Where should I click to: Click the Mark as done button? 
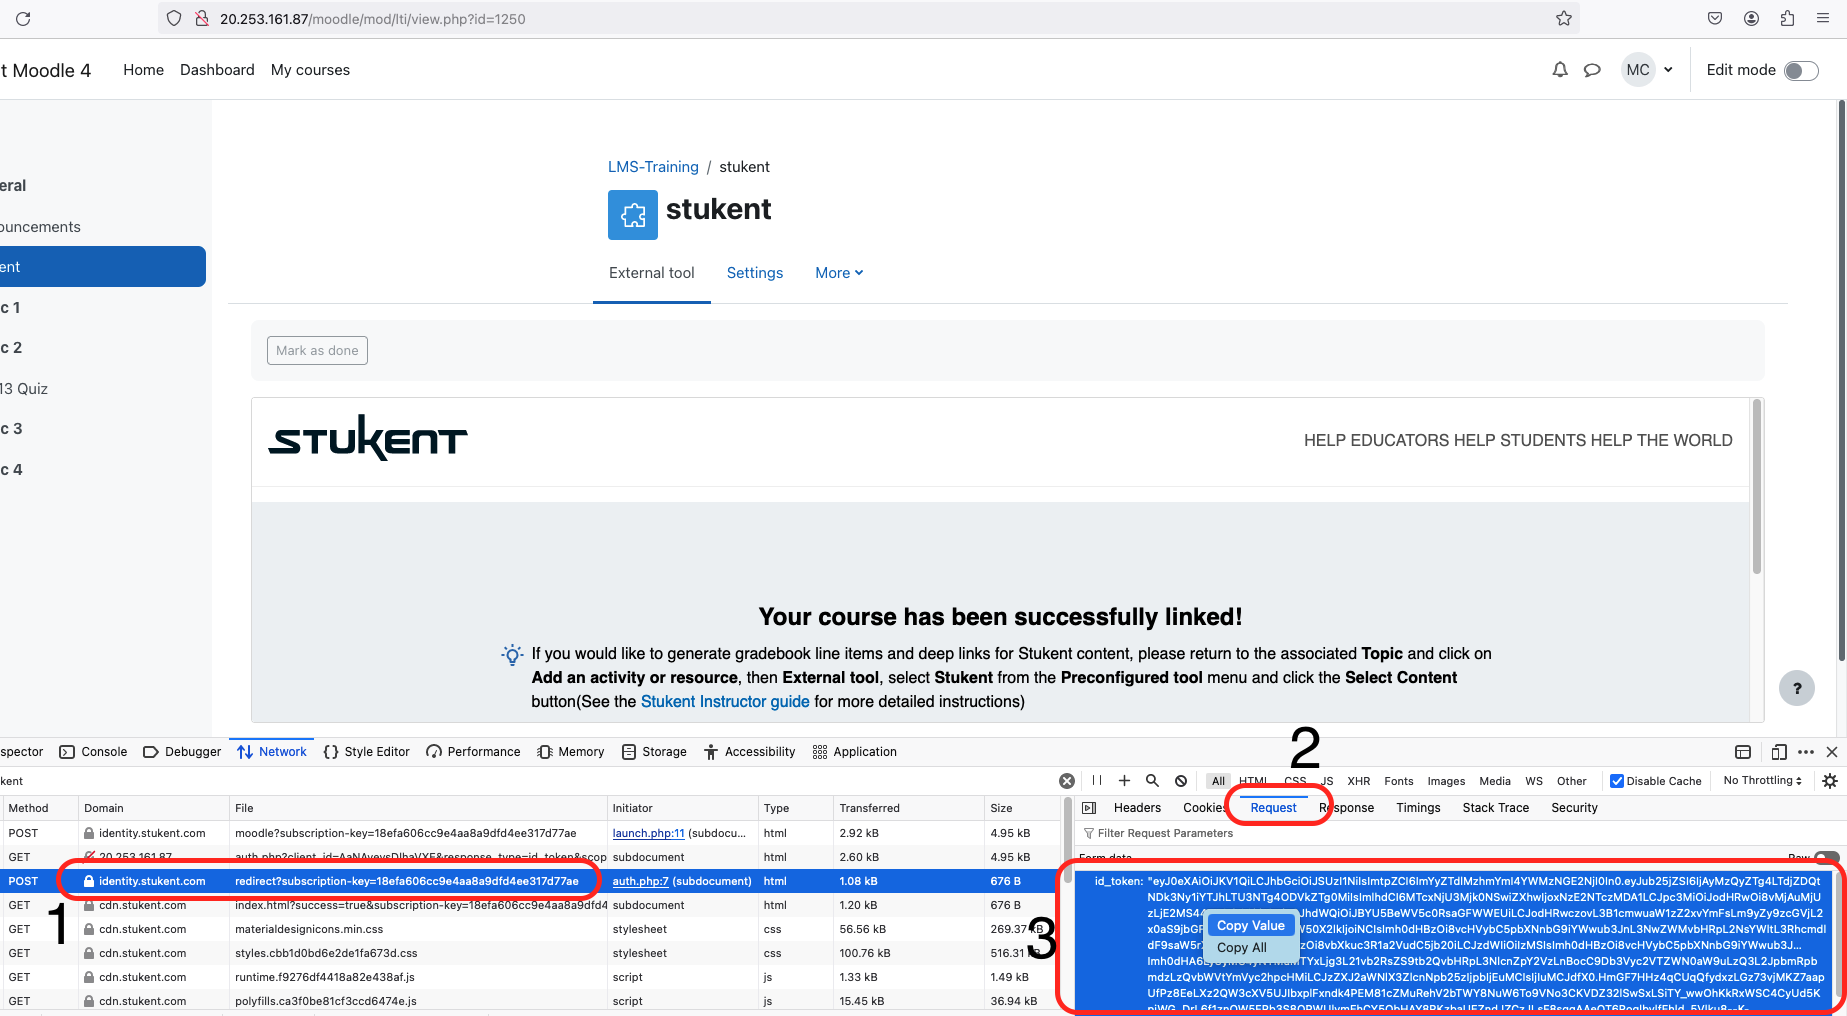317,350
